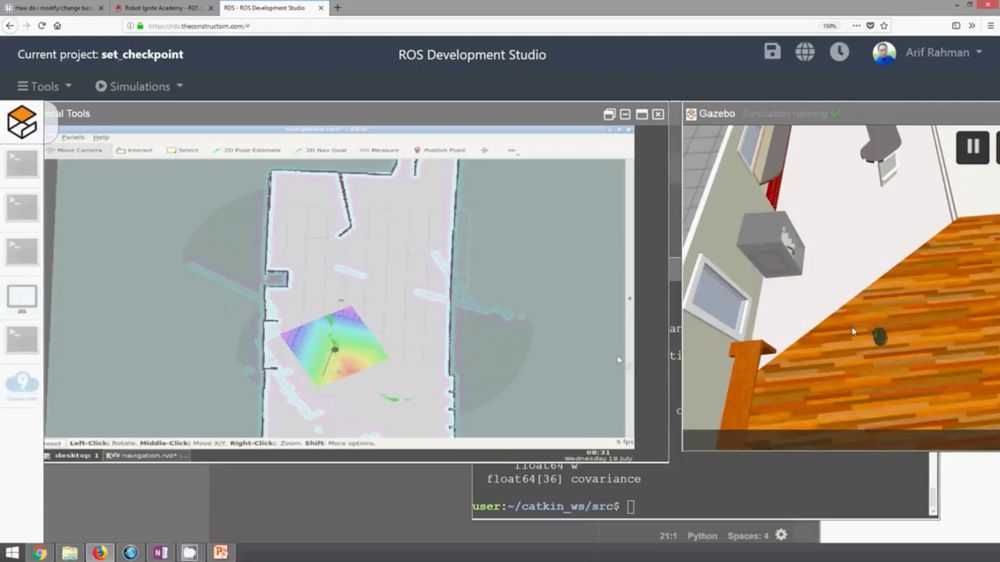Toggle the browser sidebar view icon

[x=956, y=26]
